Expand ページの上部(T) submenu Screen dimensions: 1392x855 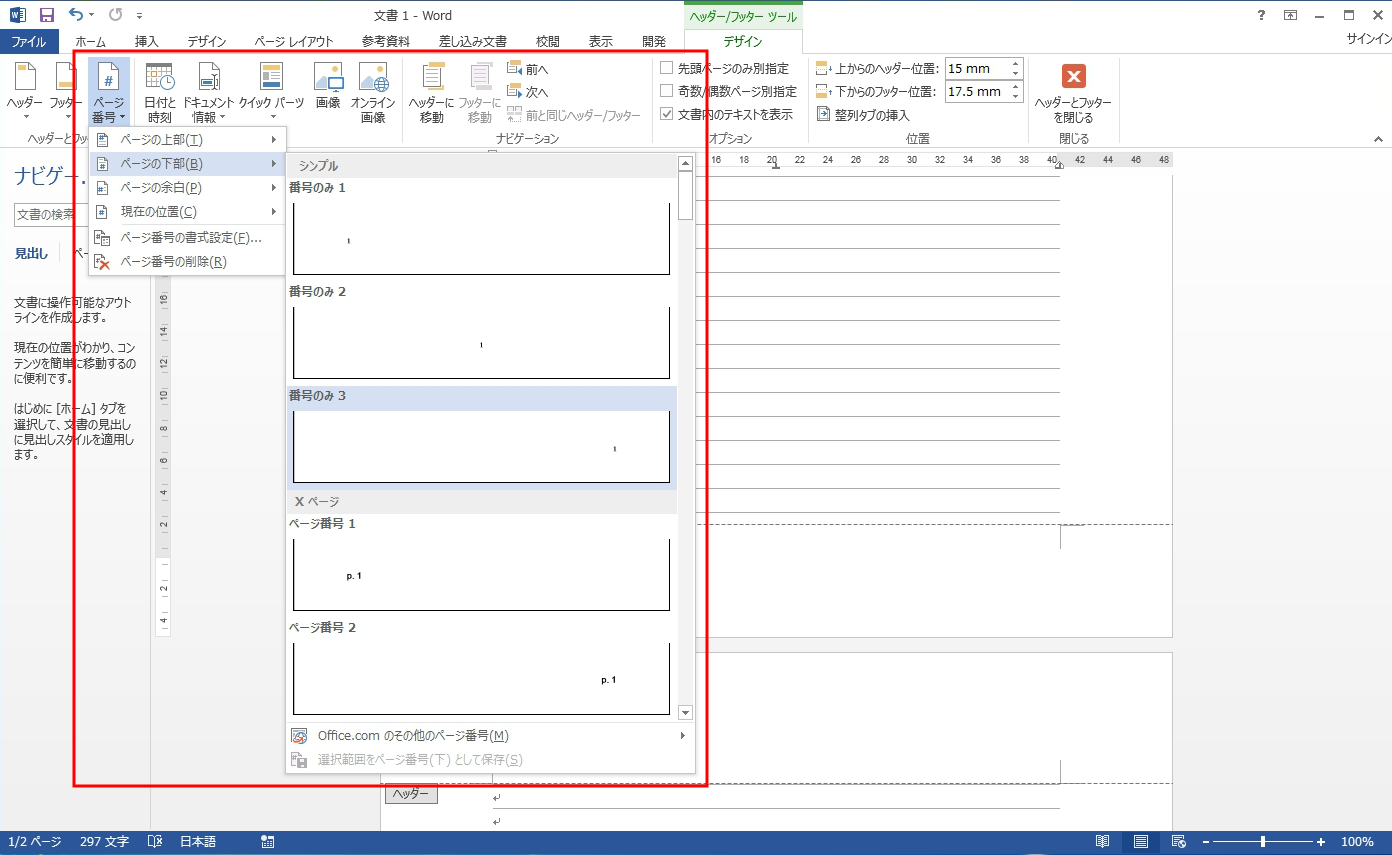187,139
